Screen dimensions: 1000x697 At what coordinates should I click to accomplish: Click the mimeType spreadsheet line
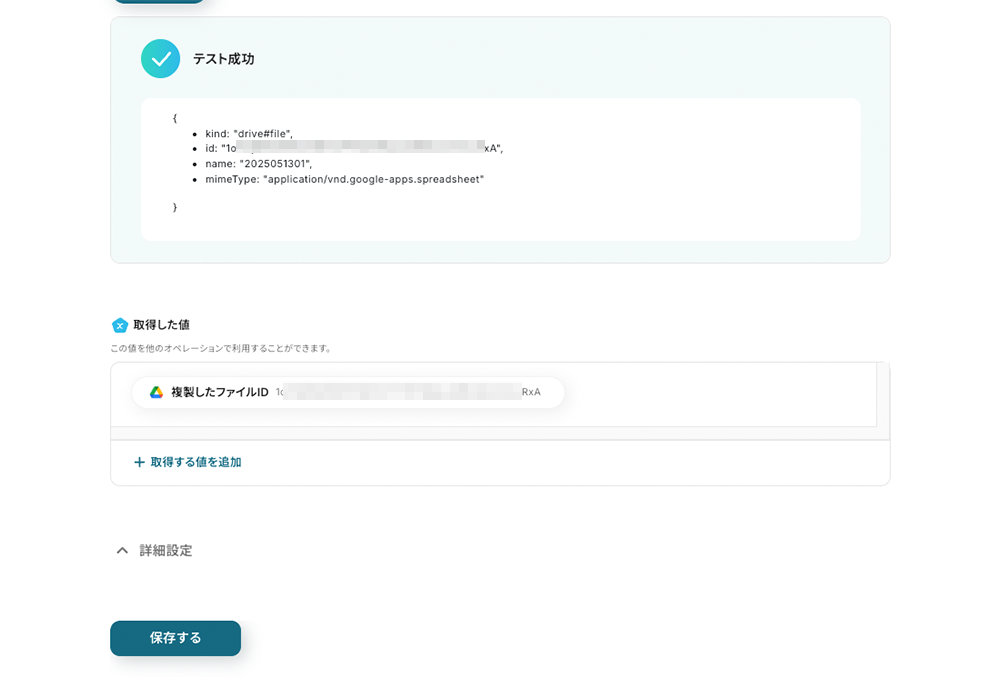tap(344, 179)
